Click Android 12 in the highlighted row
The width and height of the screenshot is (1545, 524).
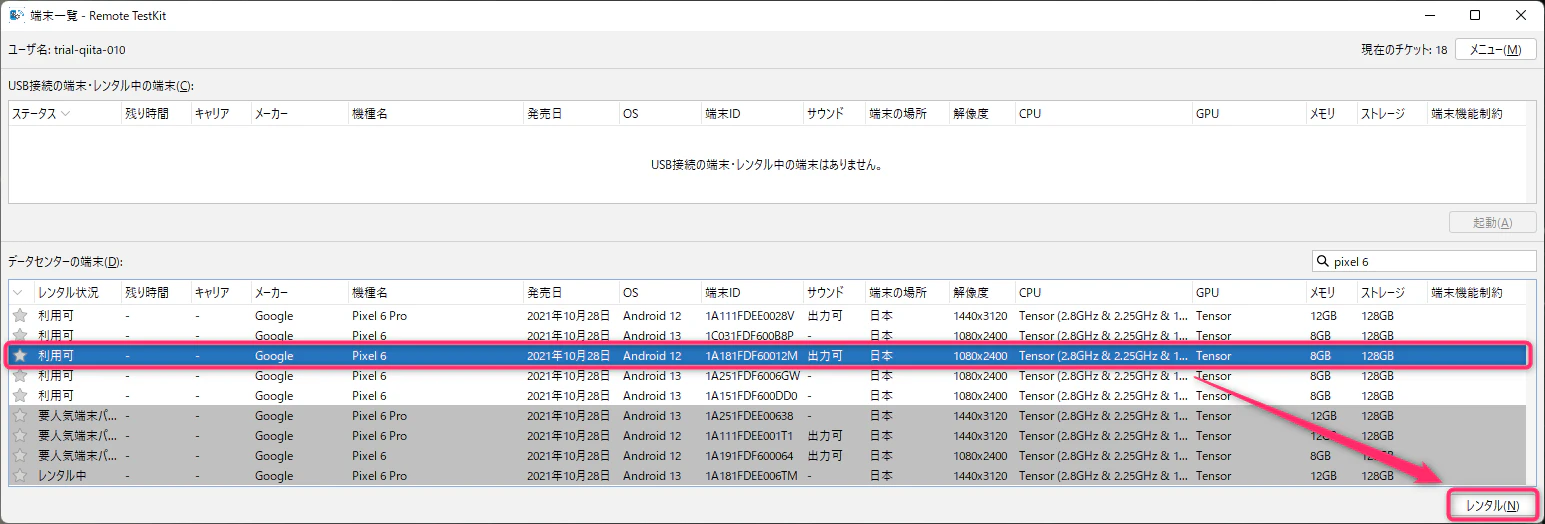[x=651, y=356]
